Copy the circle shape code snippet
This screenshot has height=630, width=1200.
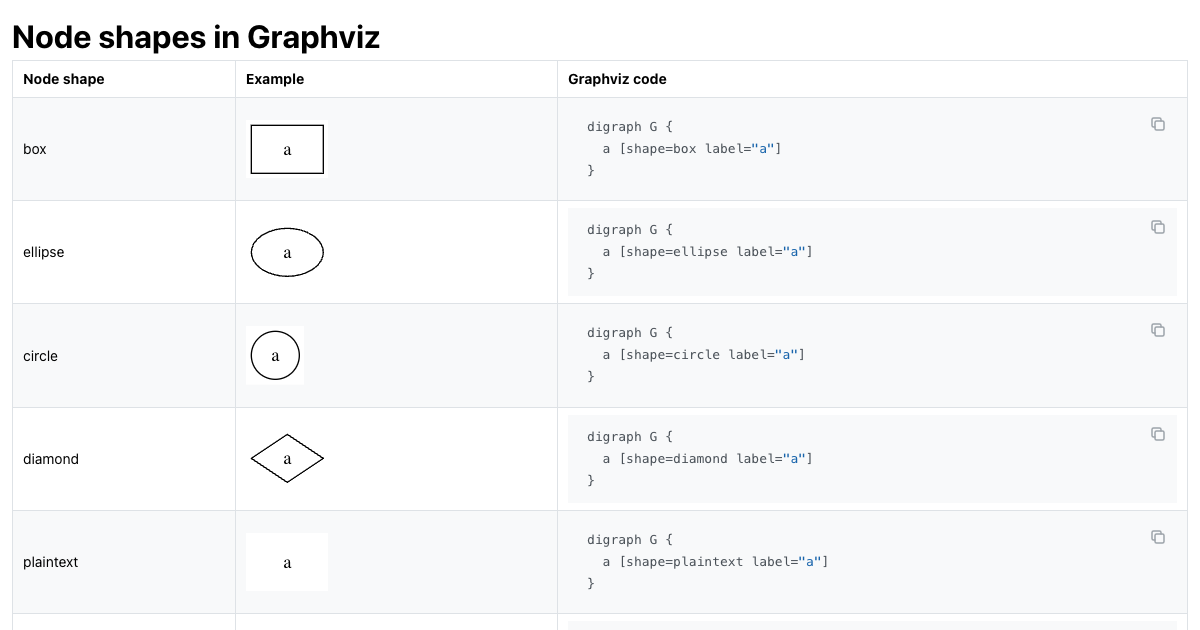click(1158, 330)
